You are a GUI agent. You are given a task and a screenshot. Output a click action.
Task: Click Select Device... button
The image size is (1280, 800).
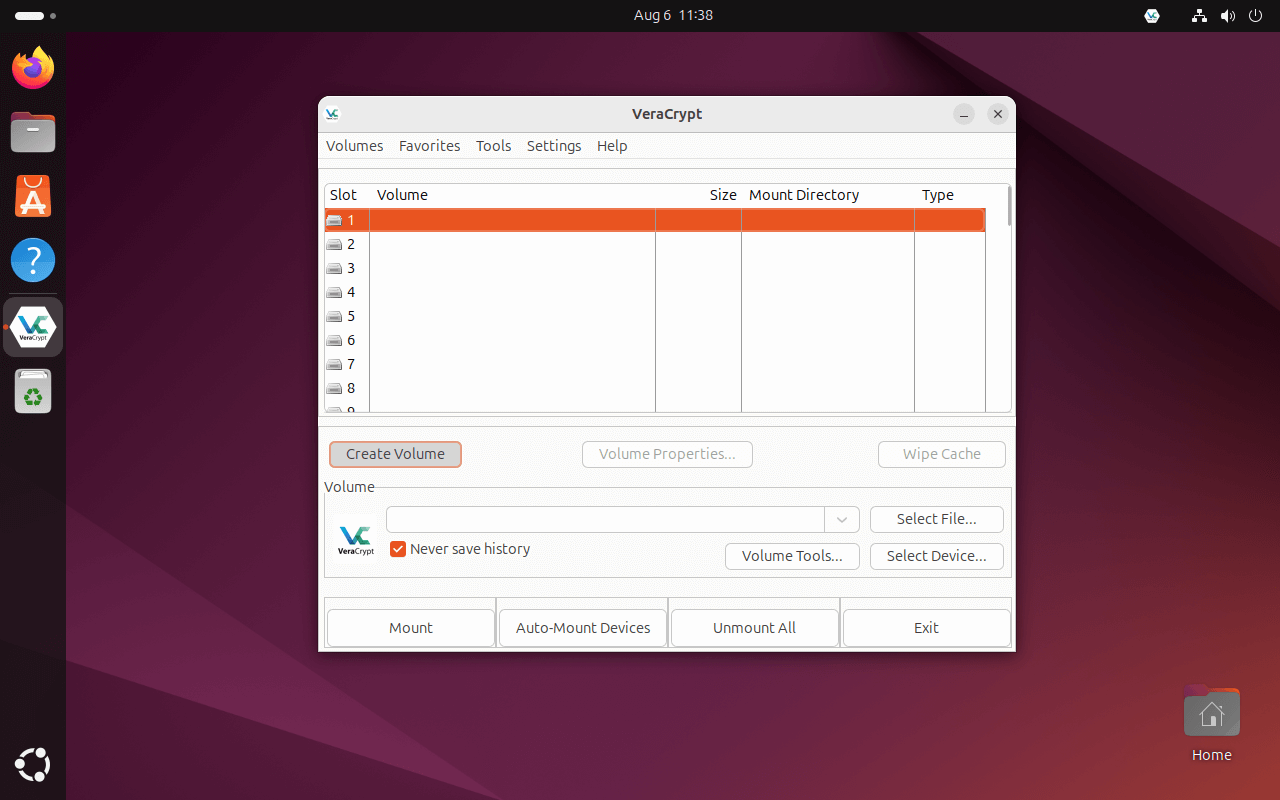tap(937, 556)
